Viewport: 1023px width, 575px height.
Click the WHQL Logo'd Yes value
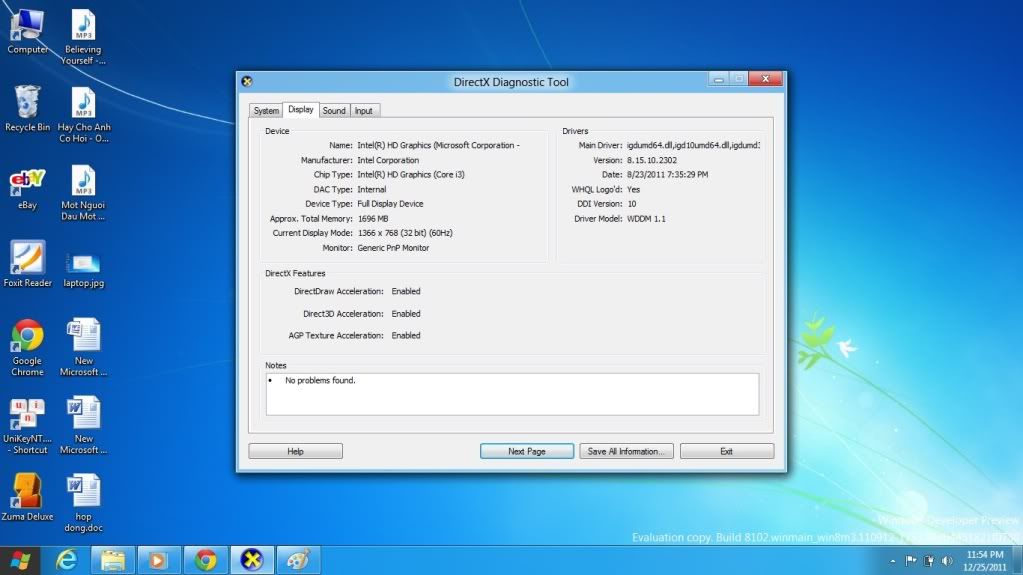(634, 189)
